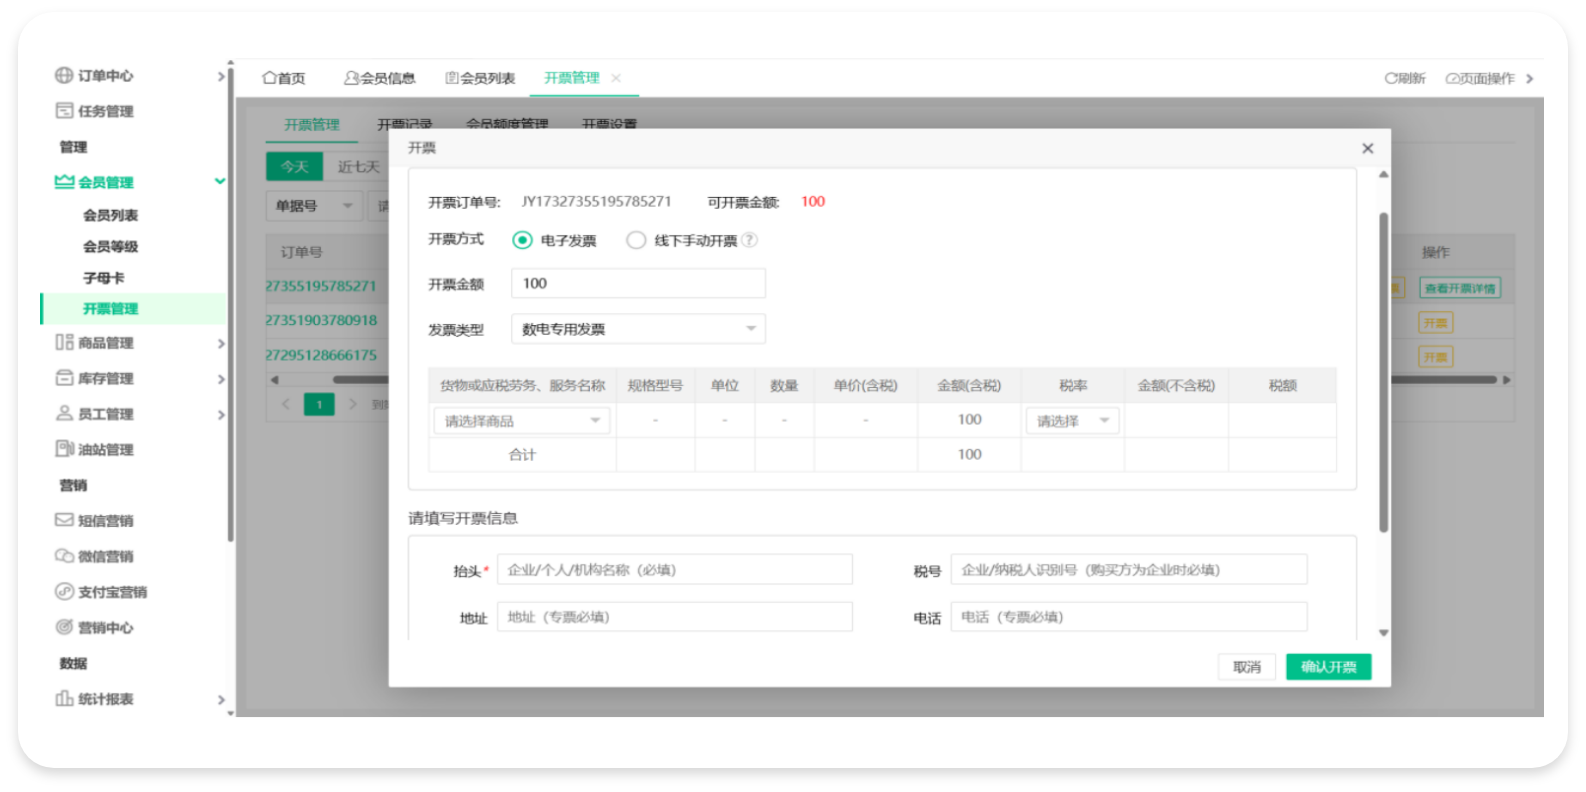The width and height of the screenshot is (1586, 792).
Task: Go to the 首页 tab
Action: pos(284,78)
